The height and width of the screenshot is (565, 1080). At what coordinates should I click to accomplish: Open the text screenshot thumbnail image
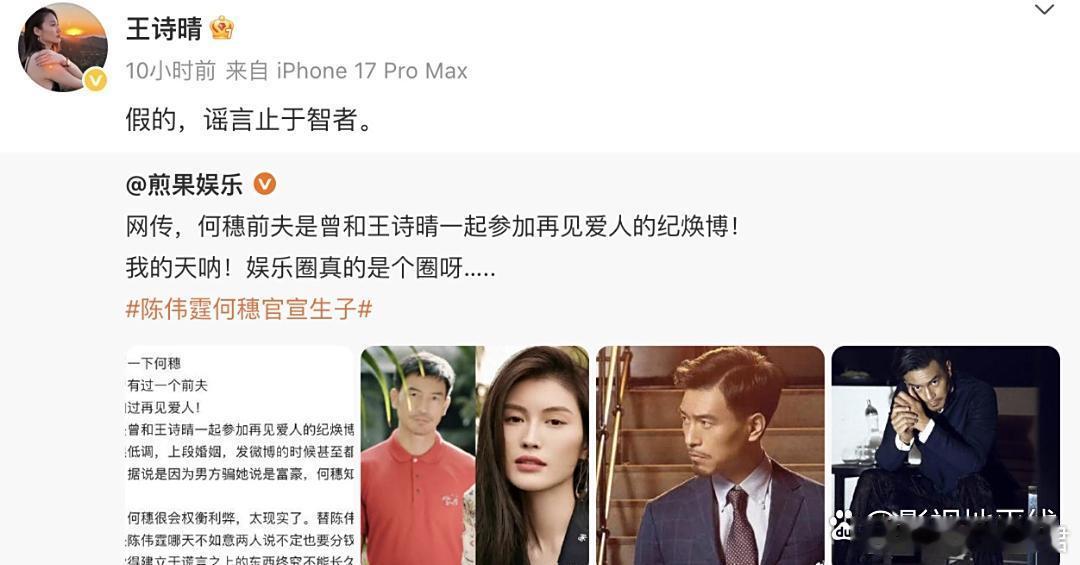click(240, 455)
